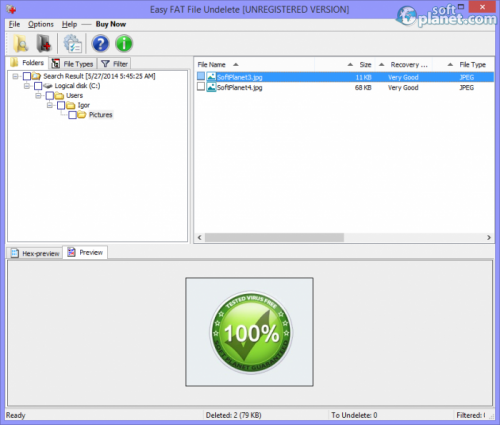The width and height of the screenshot is (500, 425).
Task: Collapse the Logical disk (C:) node
Action: coord(27,86)
